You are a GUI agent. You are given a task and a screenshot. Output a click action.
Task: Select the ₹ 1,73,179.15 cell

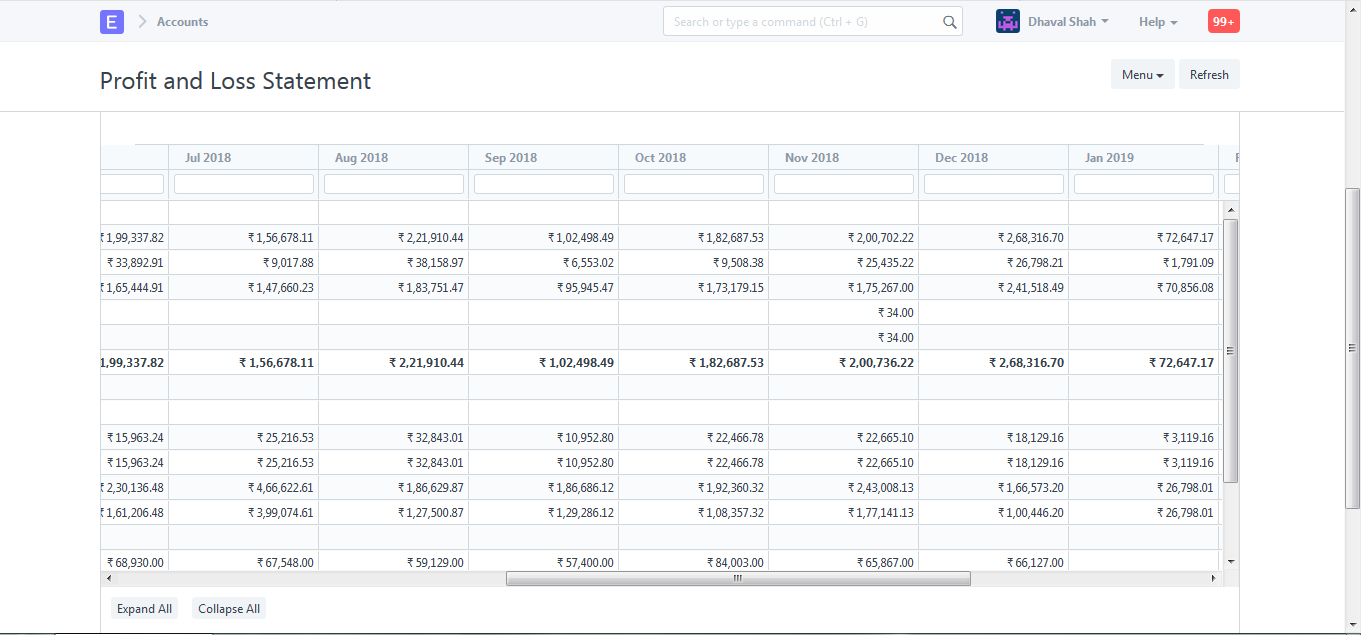694,288
